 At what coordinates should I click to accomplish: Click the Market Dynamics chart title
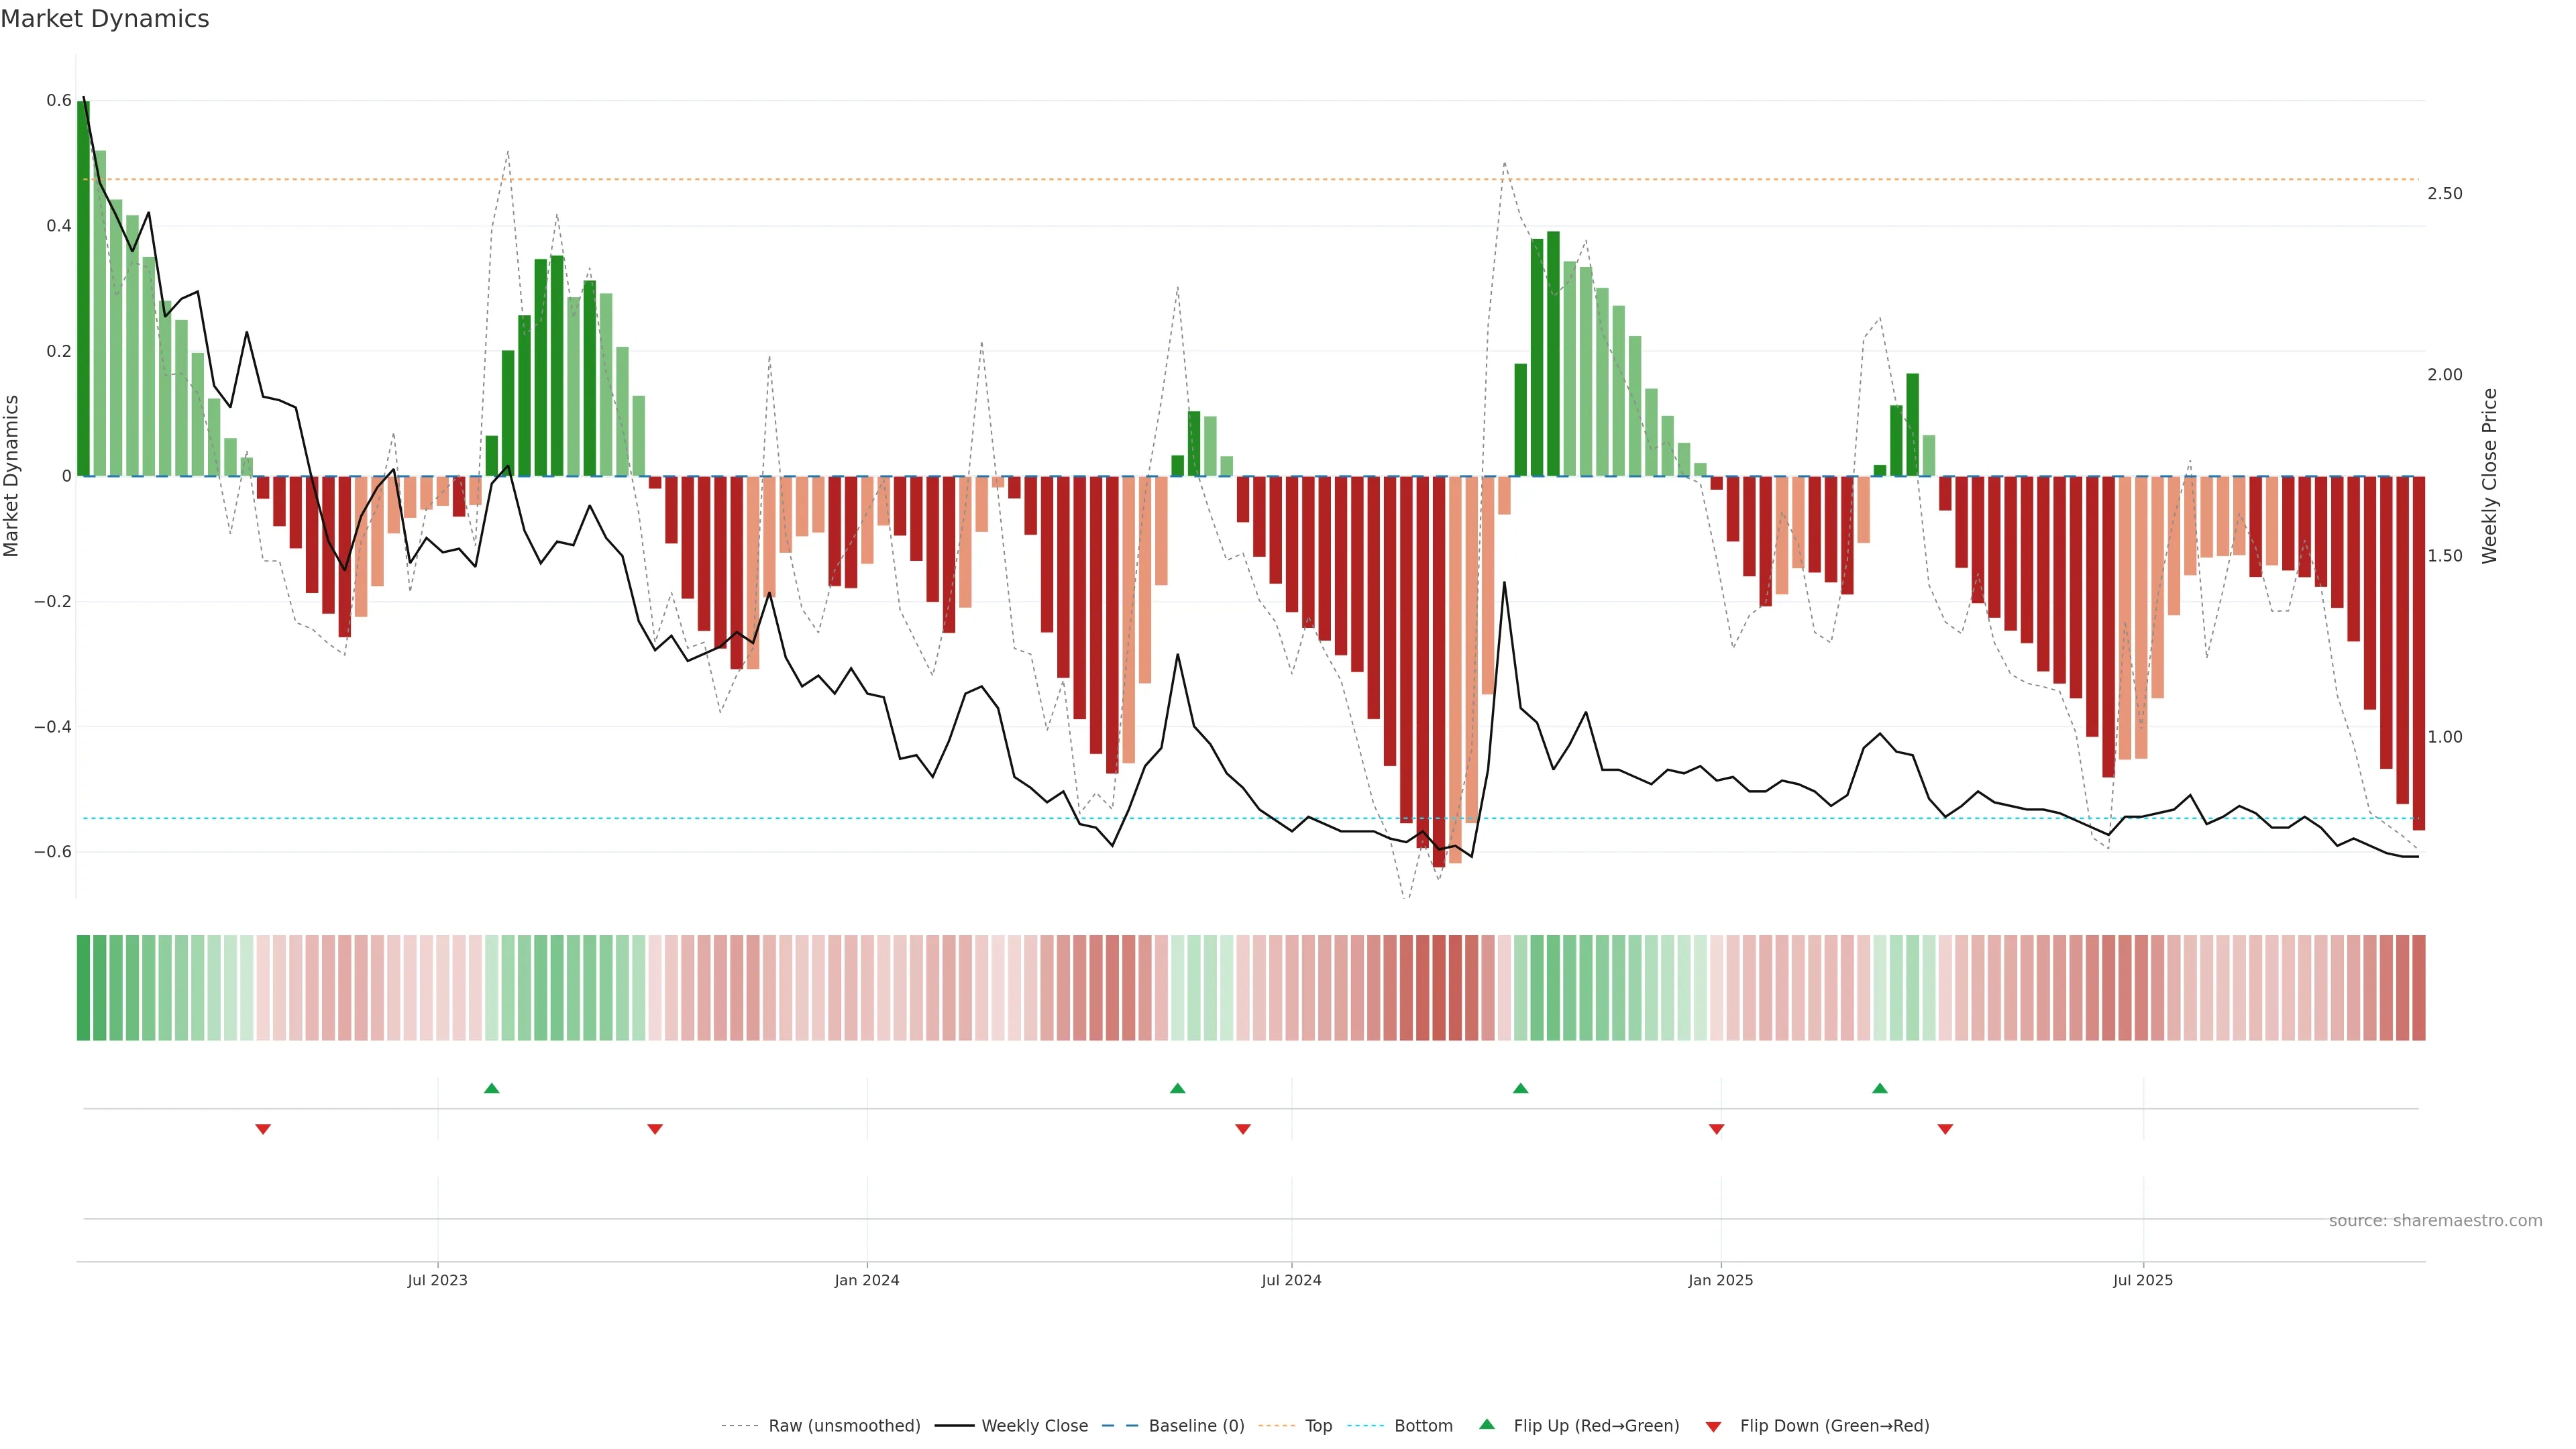pos(105,19)
